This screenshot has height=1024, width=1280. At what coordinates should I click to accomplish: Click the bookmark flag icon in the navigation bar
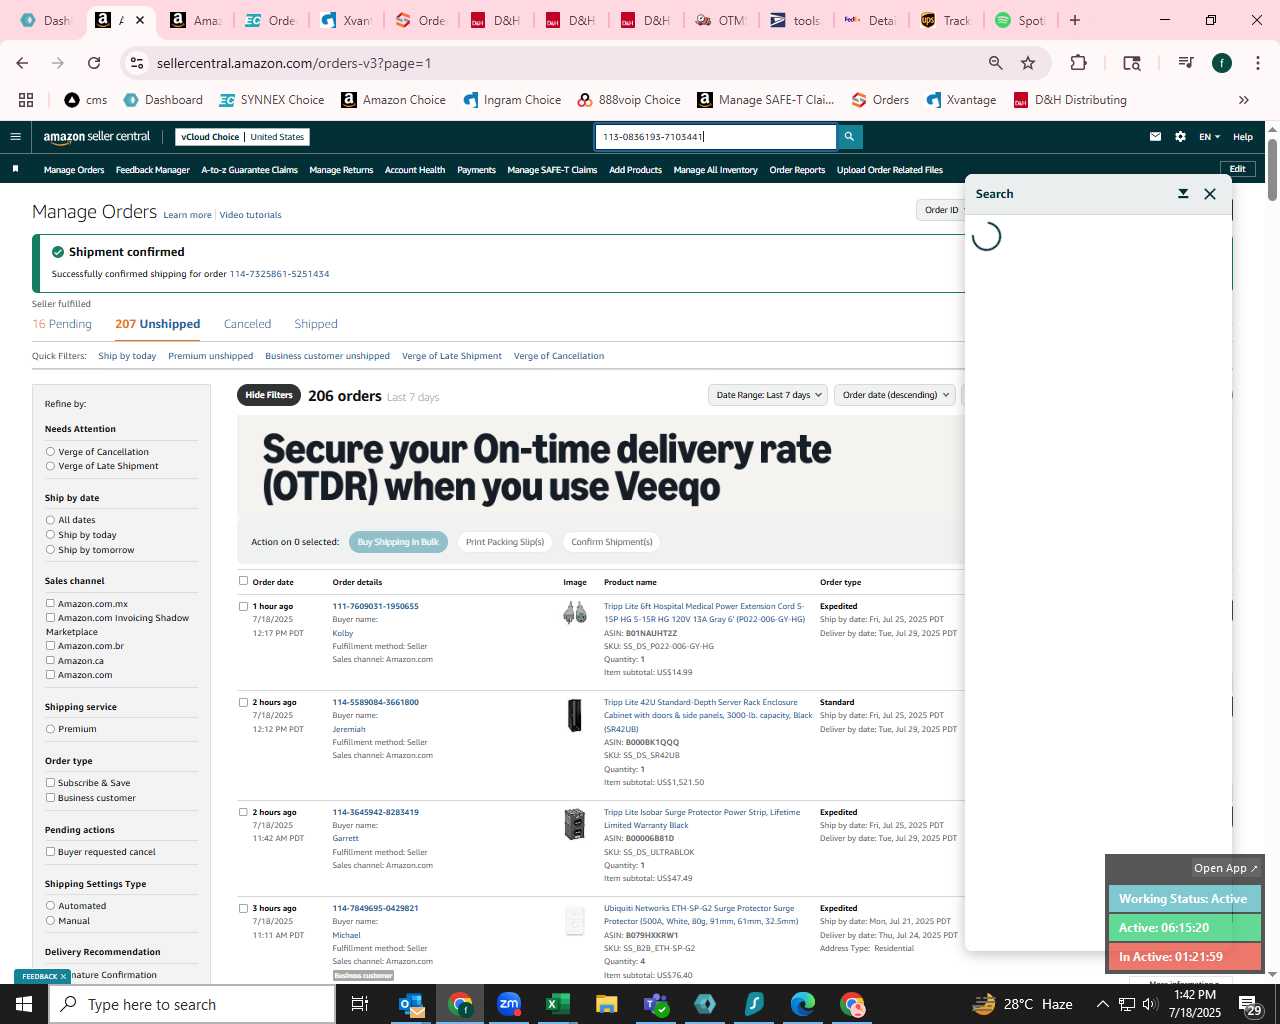pyautogui.click(x=15, y=169)
